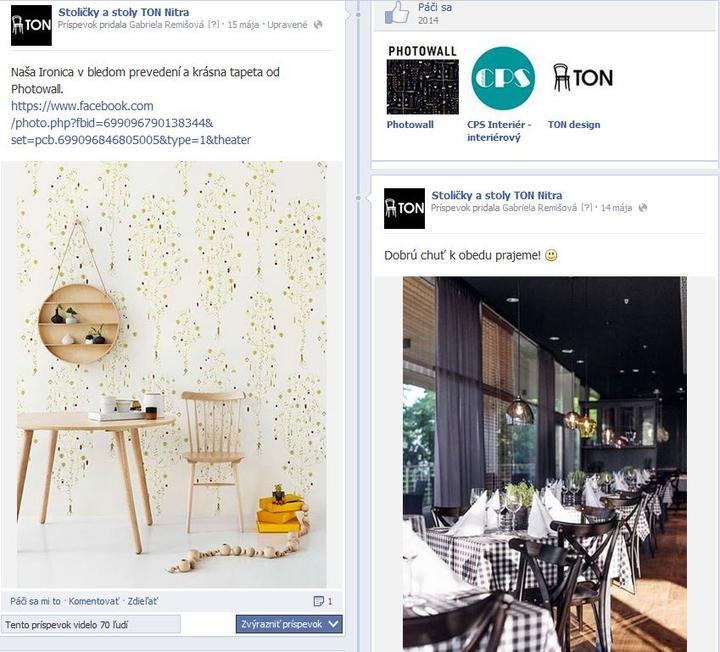This screenshot has height=652, width=720.
Task: Click the TON avatar on the lunch post
Action: click(x=404, y=208)
